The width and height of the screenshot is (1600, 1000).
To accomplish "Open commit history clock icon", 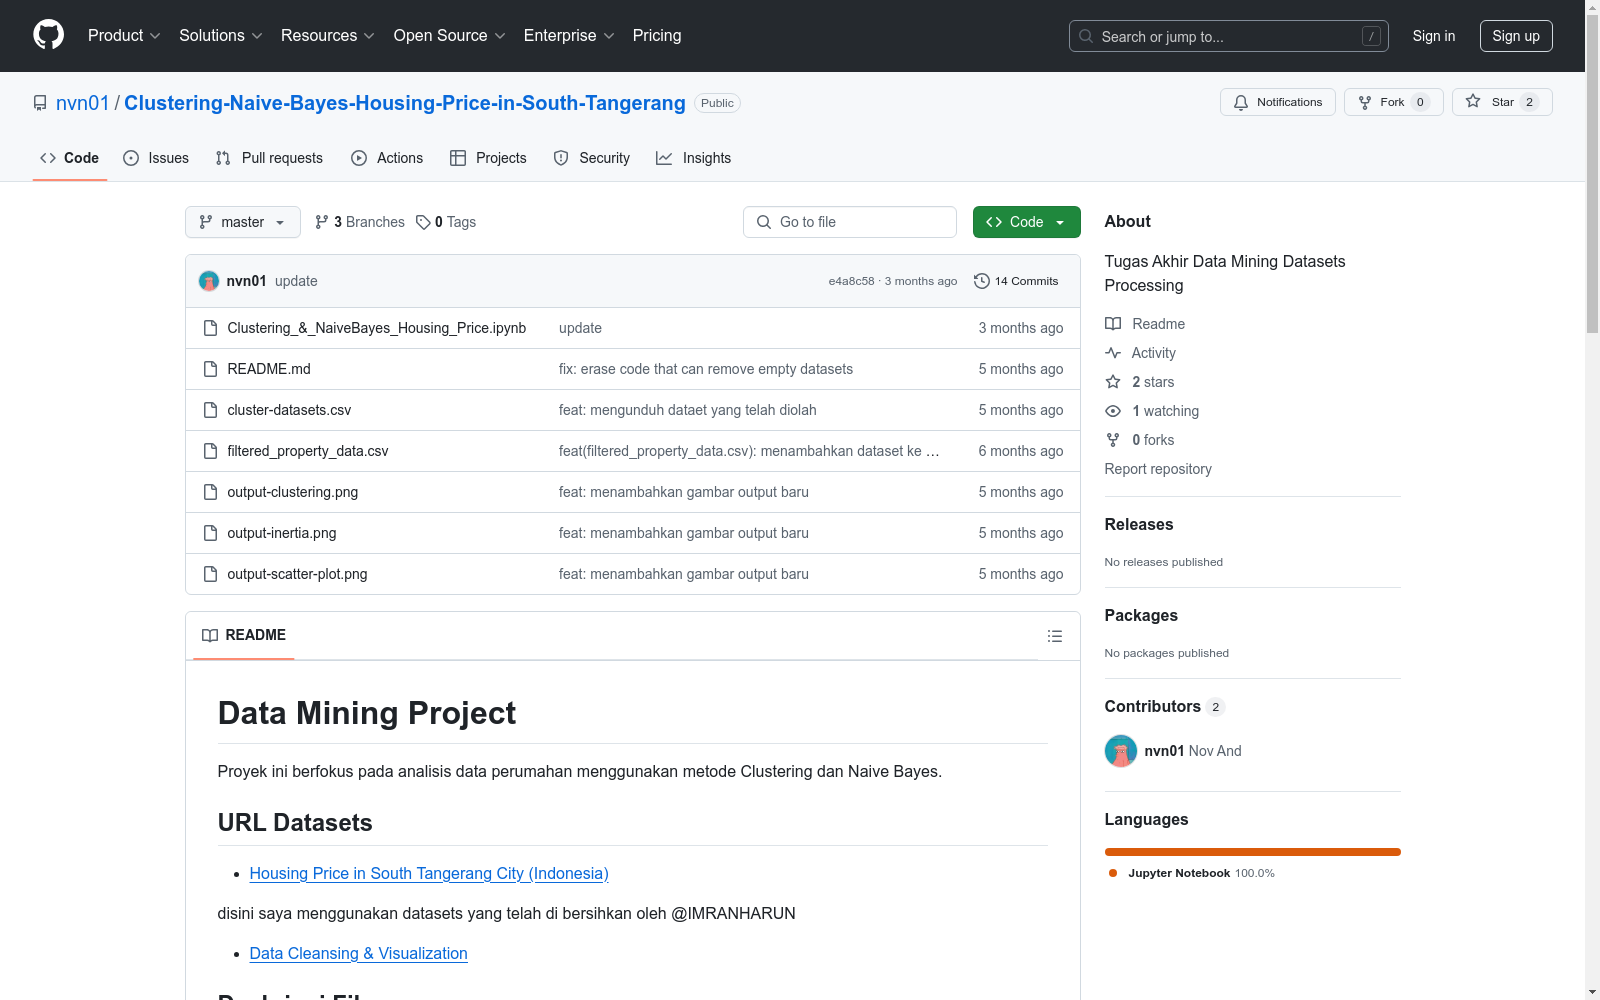I will point(982,281).
